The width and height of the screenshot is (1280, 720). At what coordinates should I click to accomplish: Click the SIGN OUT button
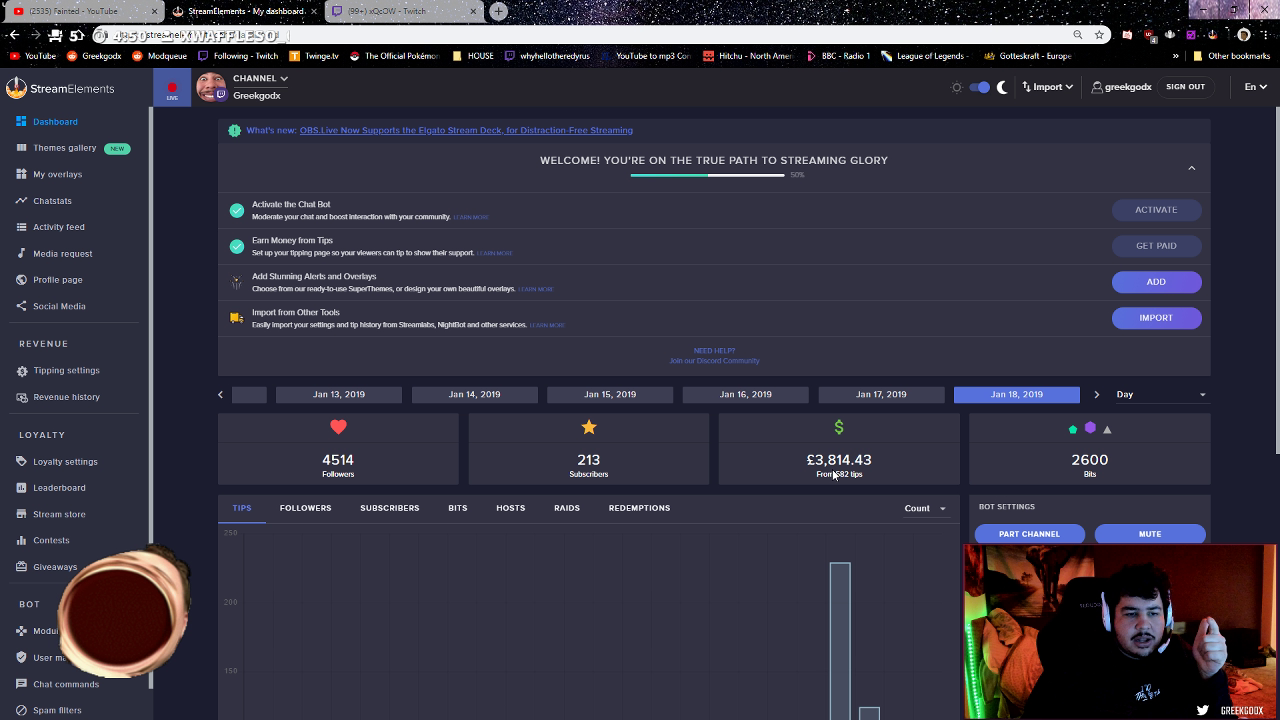(1185, 87)
